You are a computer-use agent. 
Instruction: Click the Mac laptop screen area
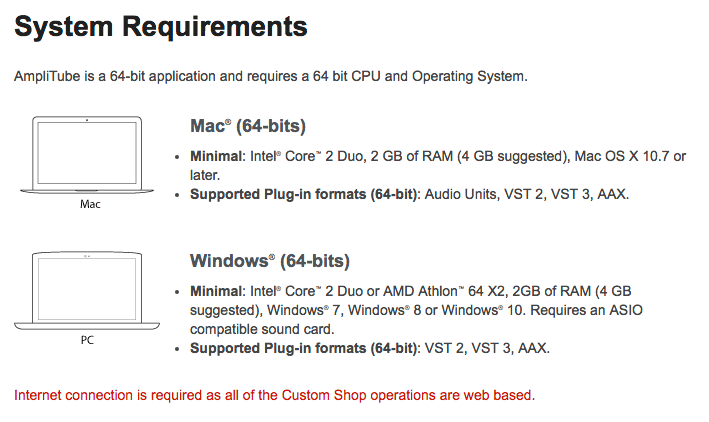coord(87,152)
